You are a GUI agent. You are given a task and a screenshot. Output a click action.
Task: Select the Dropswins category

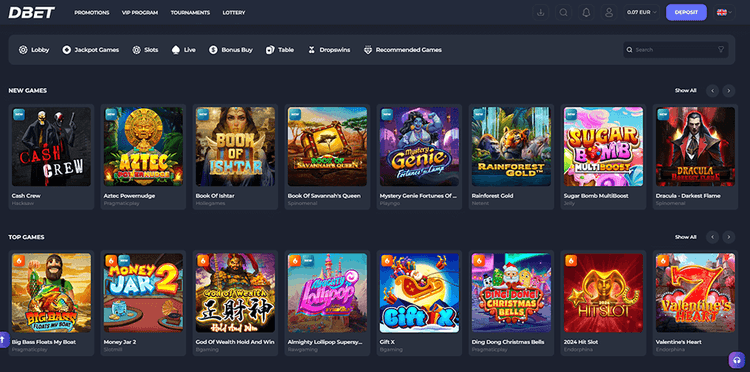coord(329,50)
